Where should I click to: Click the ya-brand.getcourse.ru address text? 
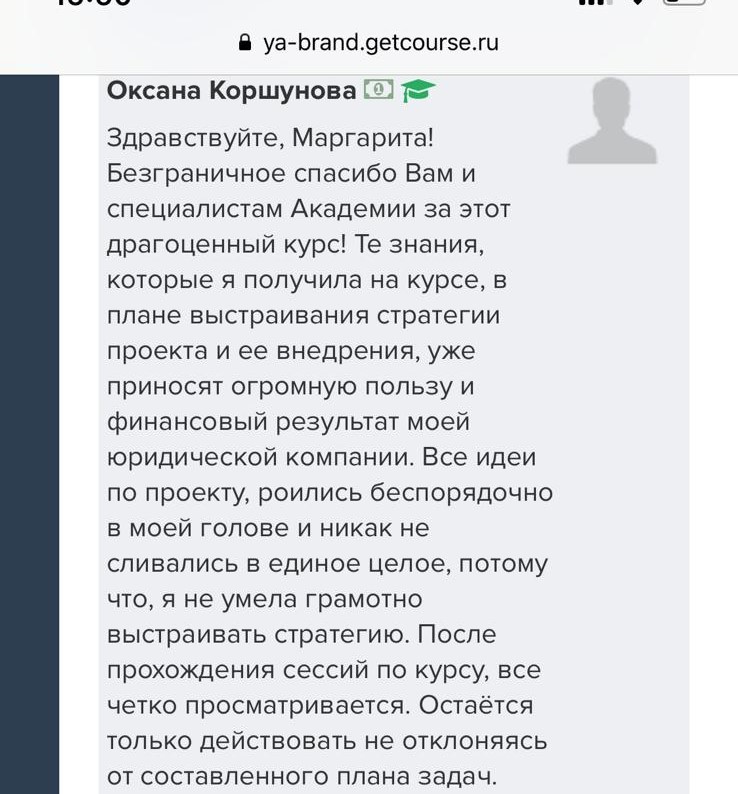pos(380,43)
